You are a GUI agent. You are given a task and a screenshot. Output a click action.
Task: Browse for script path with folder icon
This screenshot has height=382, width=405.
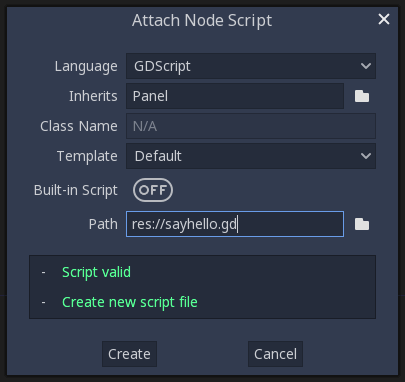pyautogui.click(x=362, y=224)
